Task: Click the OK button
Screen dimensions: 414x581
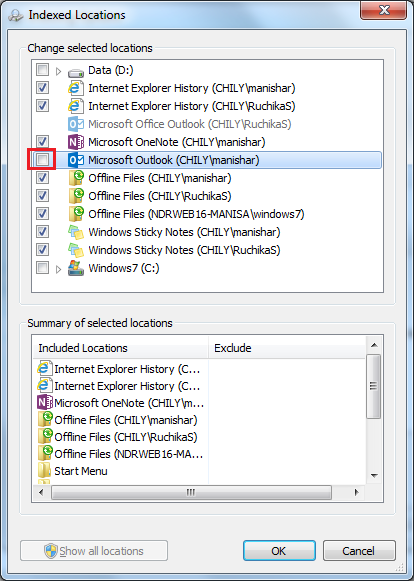Action: click(x=279, y=551)
